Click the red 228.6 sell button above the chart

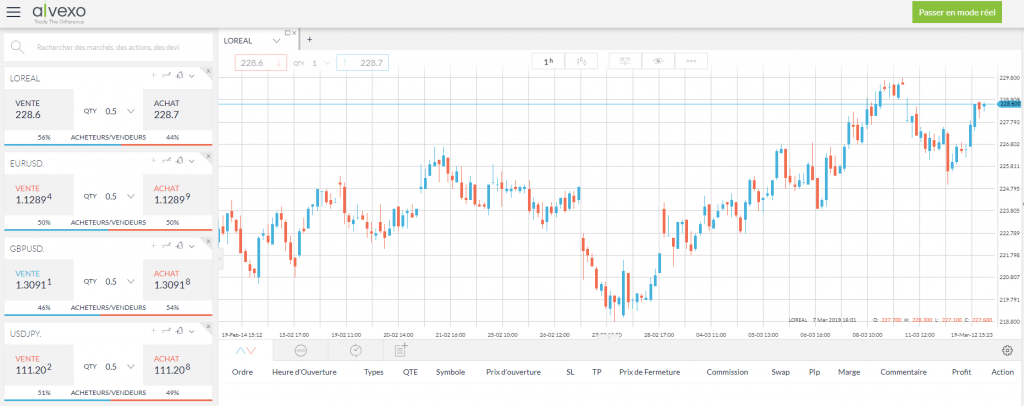pyautogui.click(x=261, y=63)
